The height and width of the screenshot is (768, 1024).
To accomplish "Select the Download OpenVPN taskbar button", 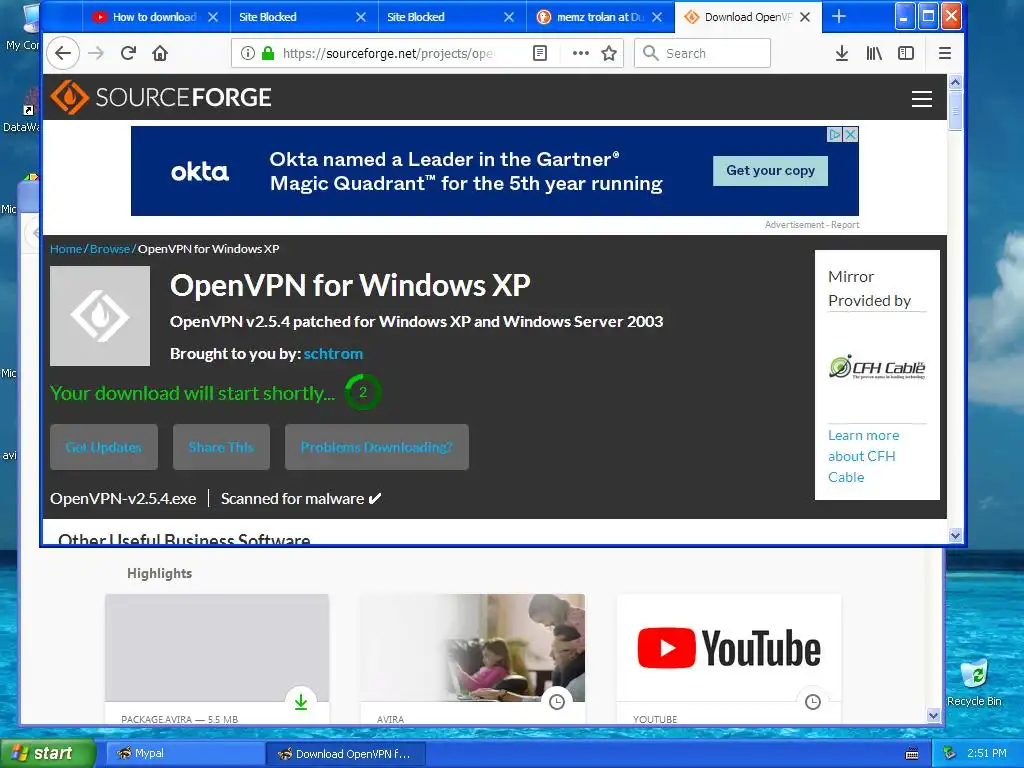I will pos(345,754).
